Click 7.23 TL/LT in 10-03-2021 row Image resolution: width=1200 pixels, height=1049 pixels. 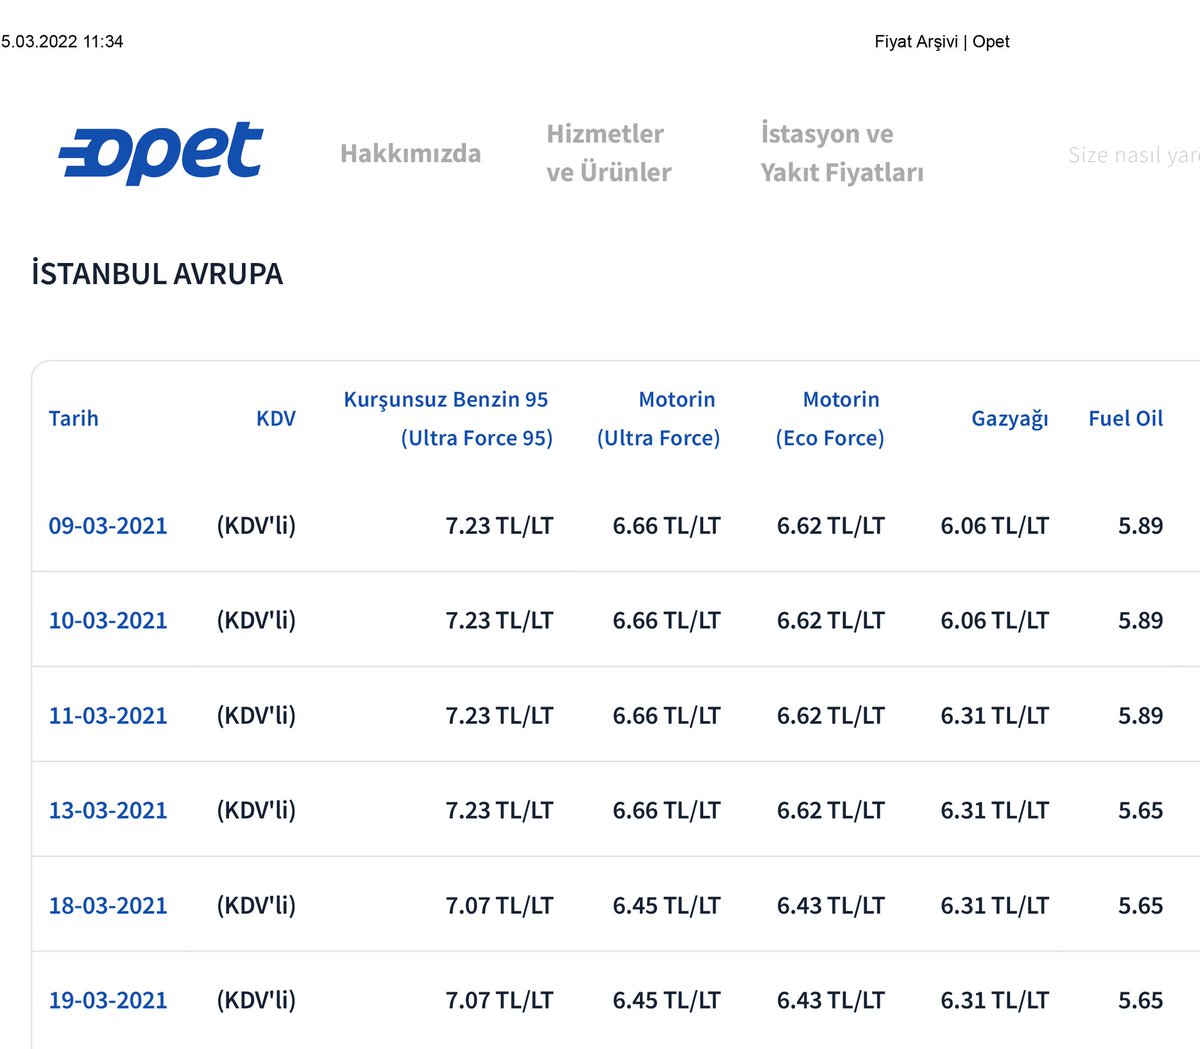pos(499,620)
